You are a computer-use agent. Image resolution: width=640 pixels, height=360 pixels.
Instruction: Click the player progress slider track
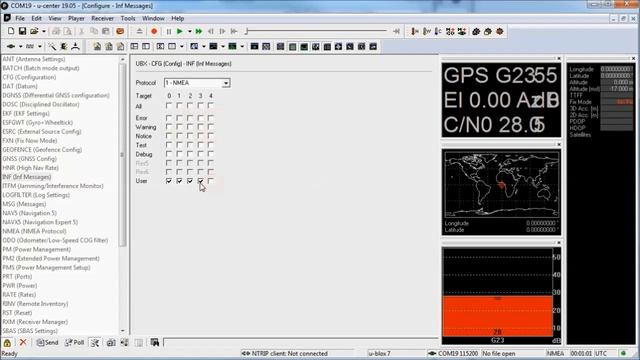(316, 31)
